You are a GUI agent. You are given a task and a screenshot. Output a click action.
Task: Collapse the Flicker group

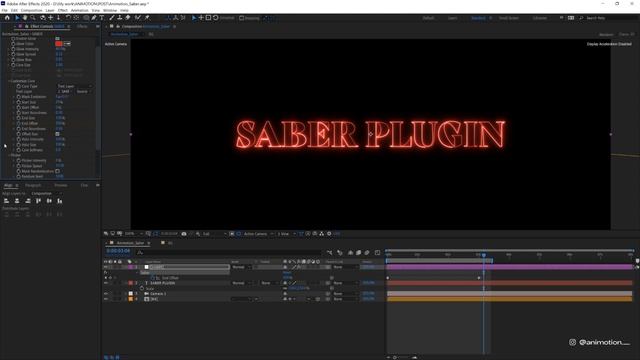pos(9,155)
